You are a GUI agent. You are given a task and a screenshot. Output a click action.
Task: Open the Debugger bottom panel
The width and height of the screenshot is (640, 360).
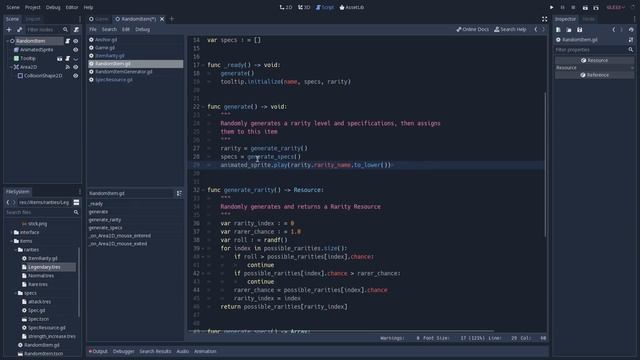pyautogui.click(x=124, y=351)
